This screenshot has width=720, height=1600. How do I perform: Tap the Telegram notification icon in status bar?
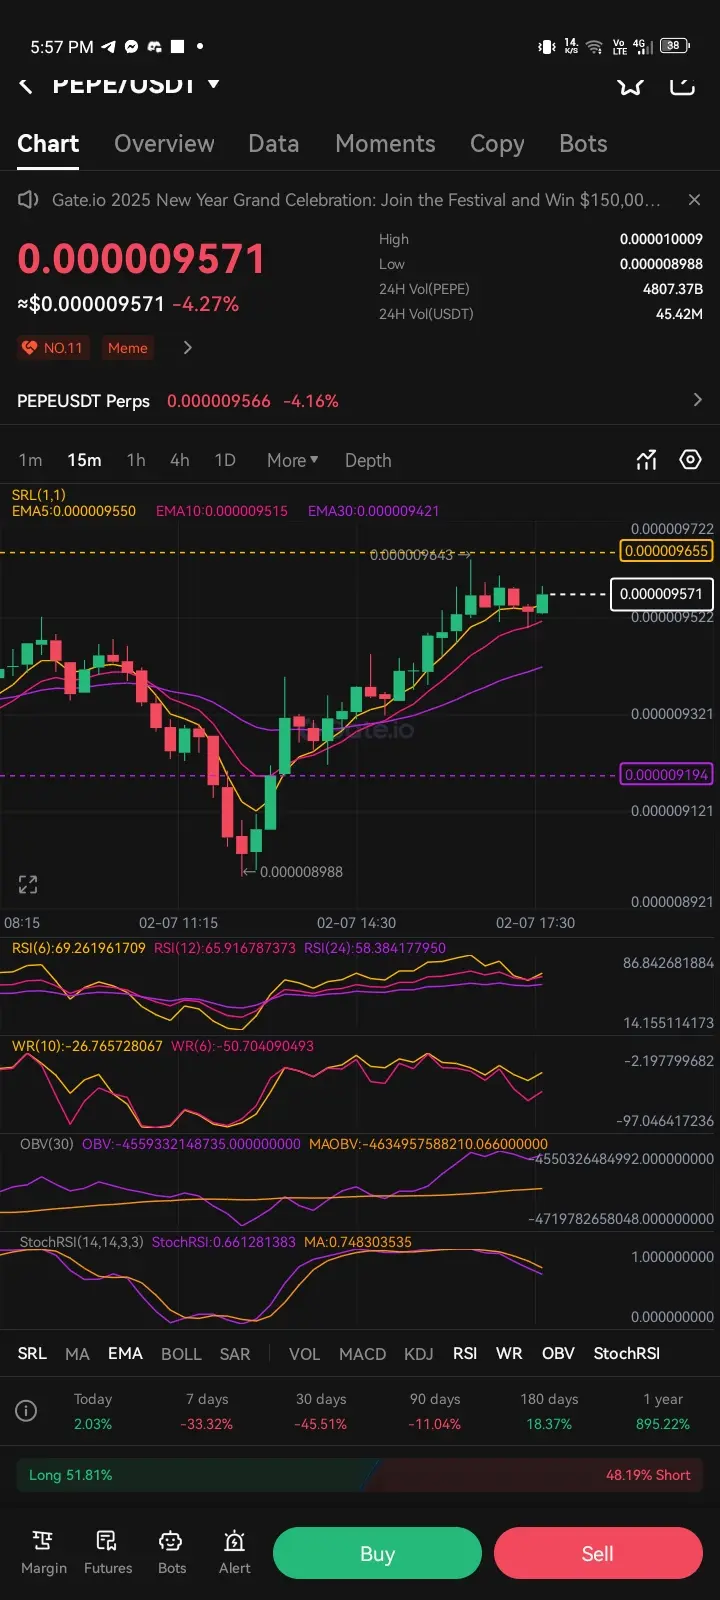[109, 46]
